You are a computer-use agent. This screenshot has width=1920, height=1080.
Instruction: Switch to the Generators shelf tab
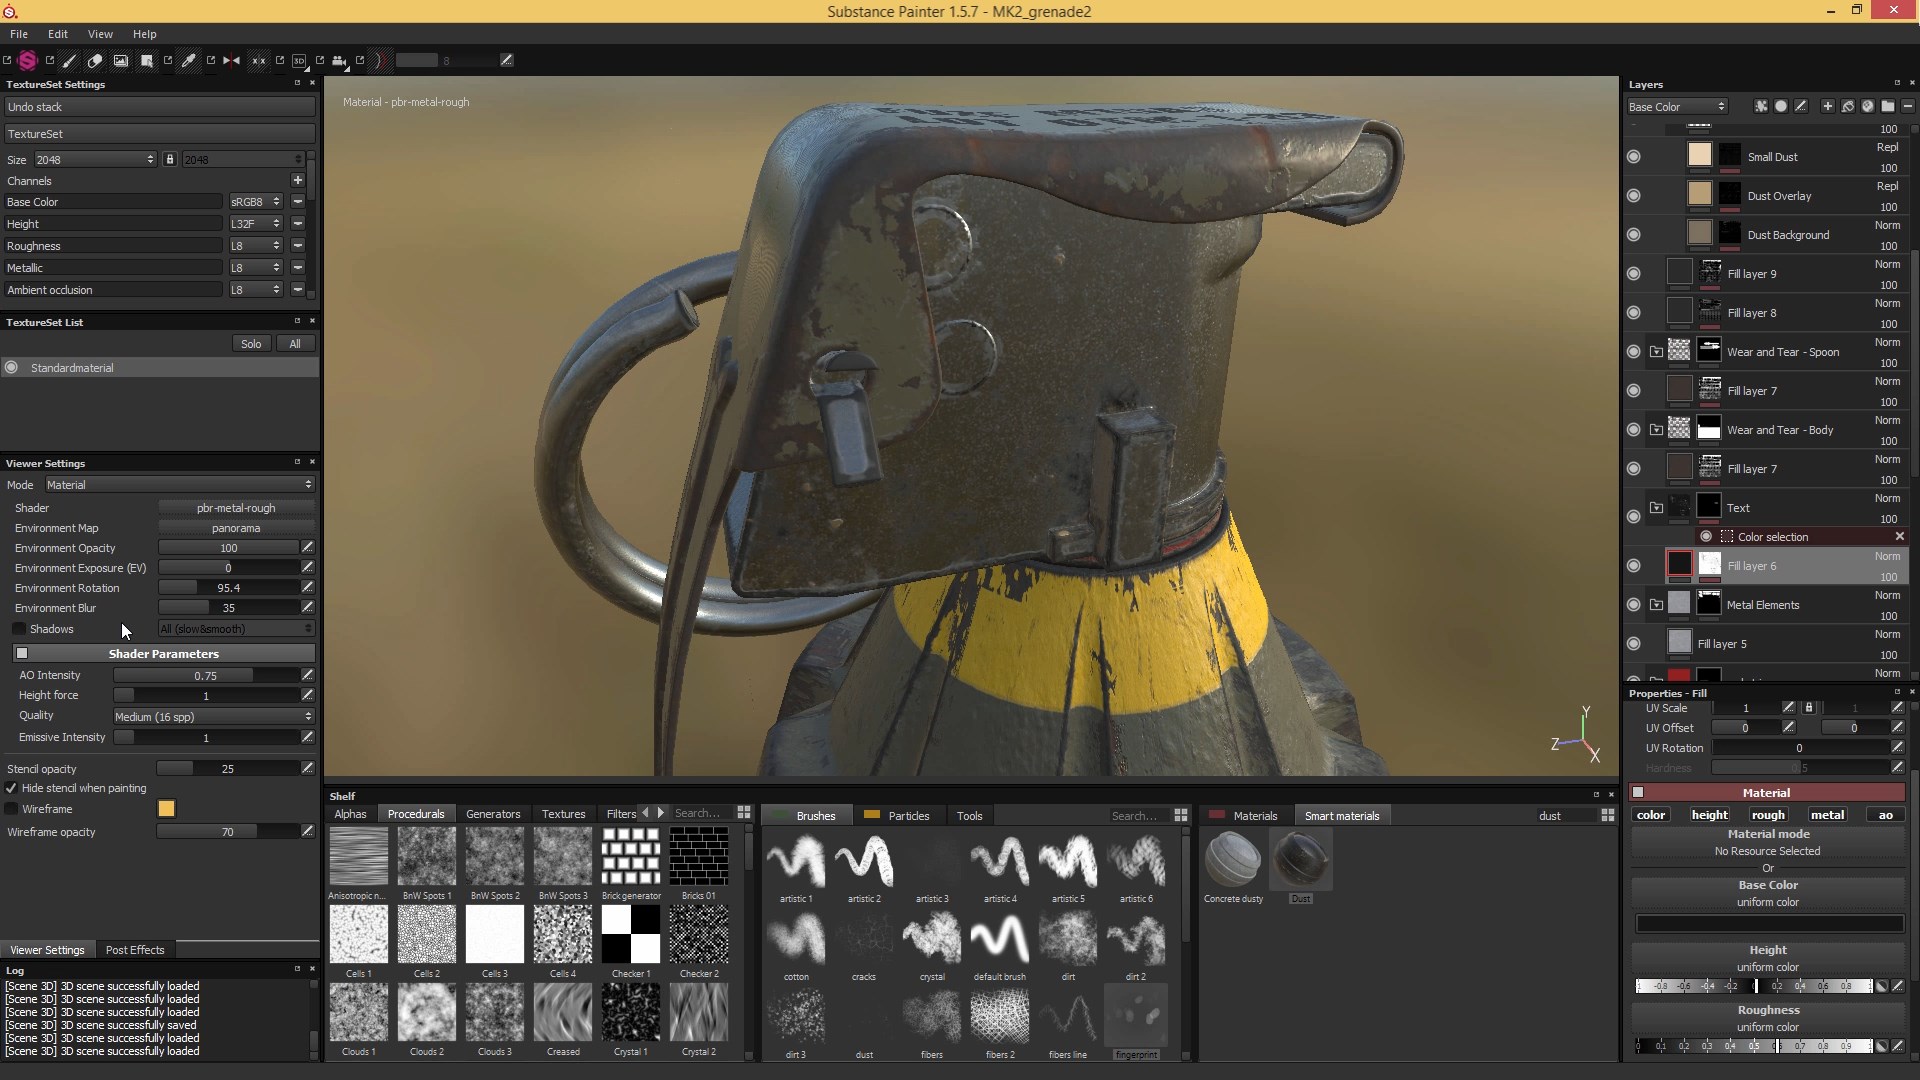coord(493,814)
